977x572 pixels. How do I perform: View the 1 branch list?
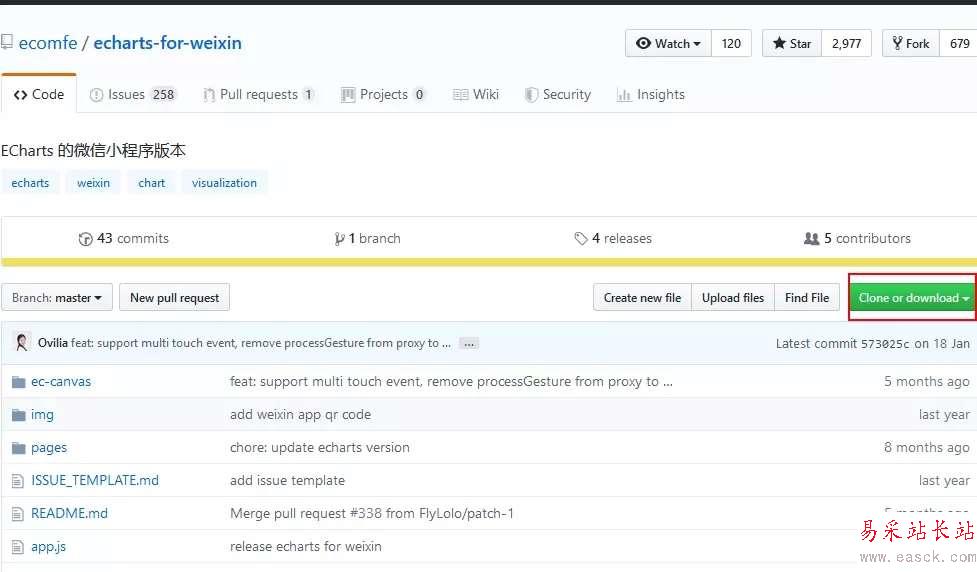[367, 239]
